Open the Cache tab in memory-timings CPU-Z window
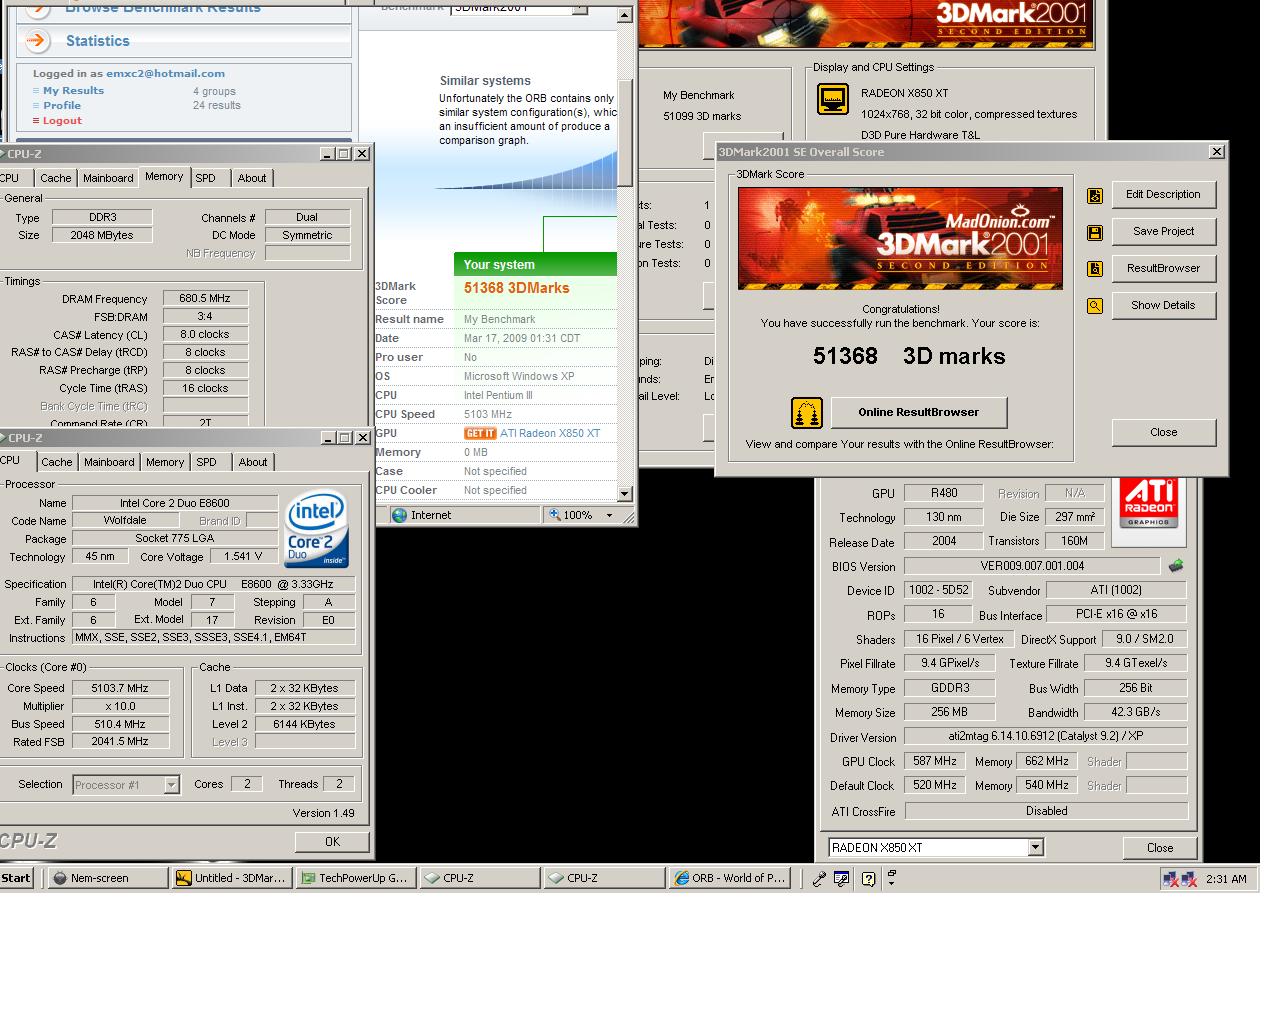1280x1024 pixels. pos(56,178)
